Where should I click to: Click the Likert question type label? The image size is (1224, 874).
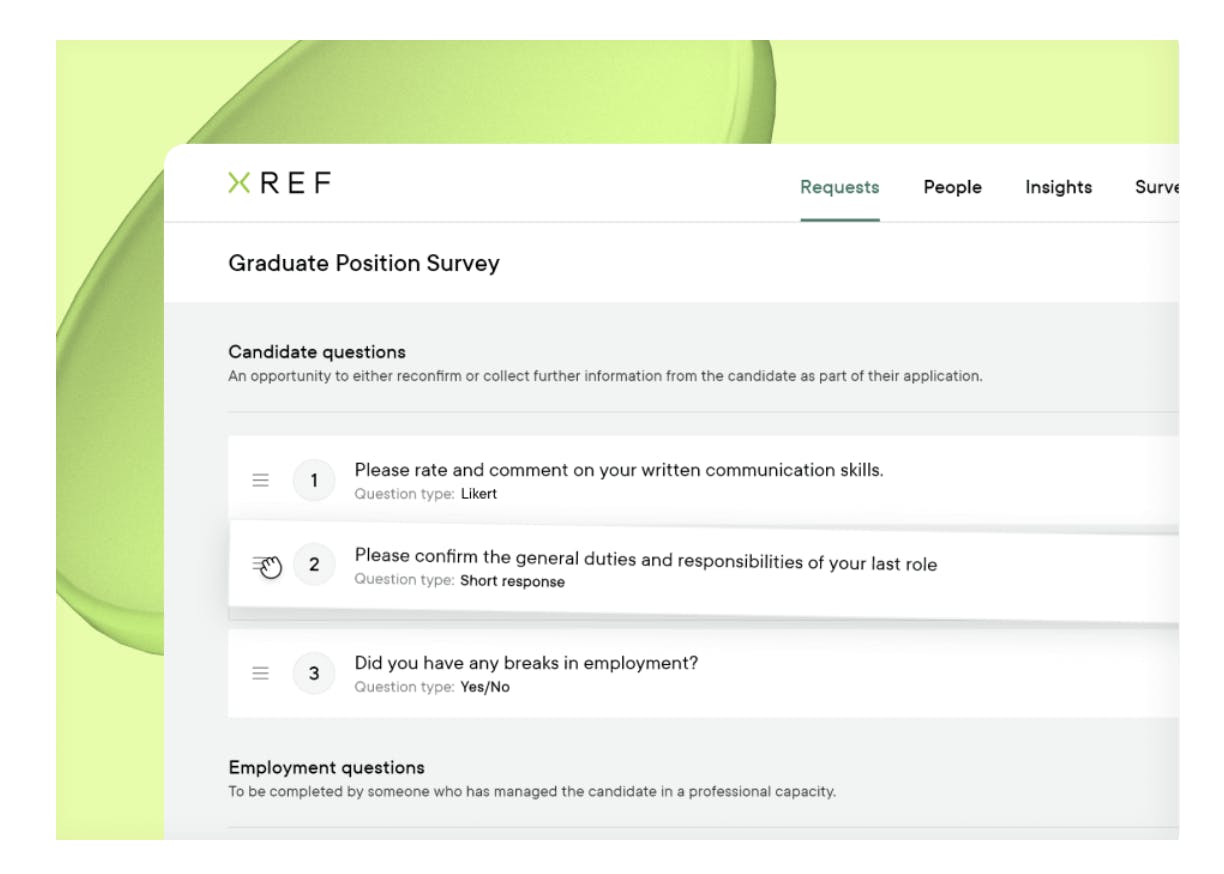[478, 494]
